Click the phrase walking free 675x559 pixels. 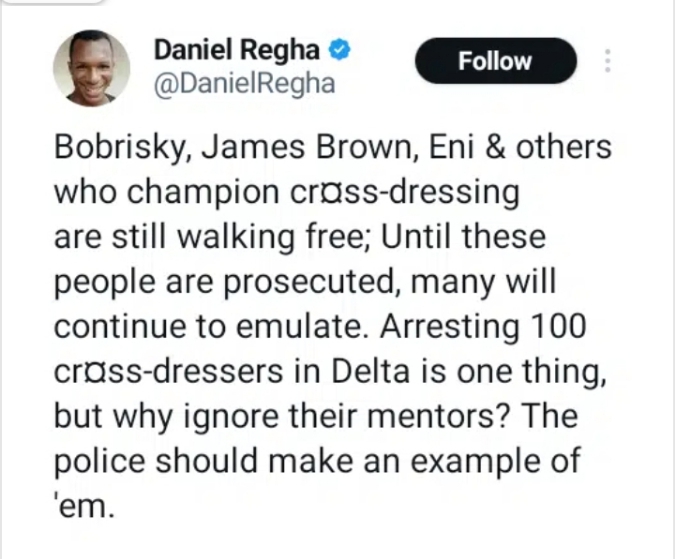pyautogui.click(x=269, y=237)
